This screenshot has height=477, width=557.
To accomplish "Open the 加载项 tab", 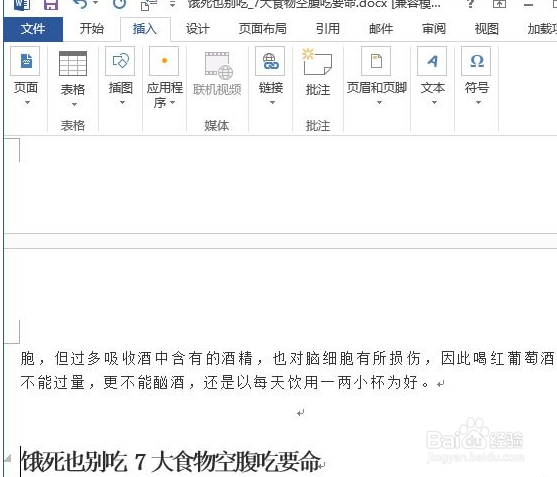I will 542,29.
